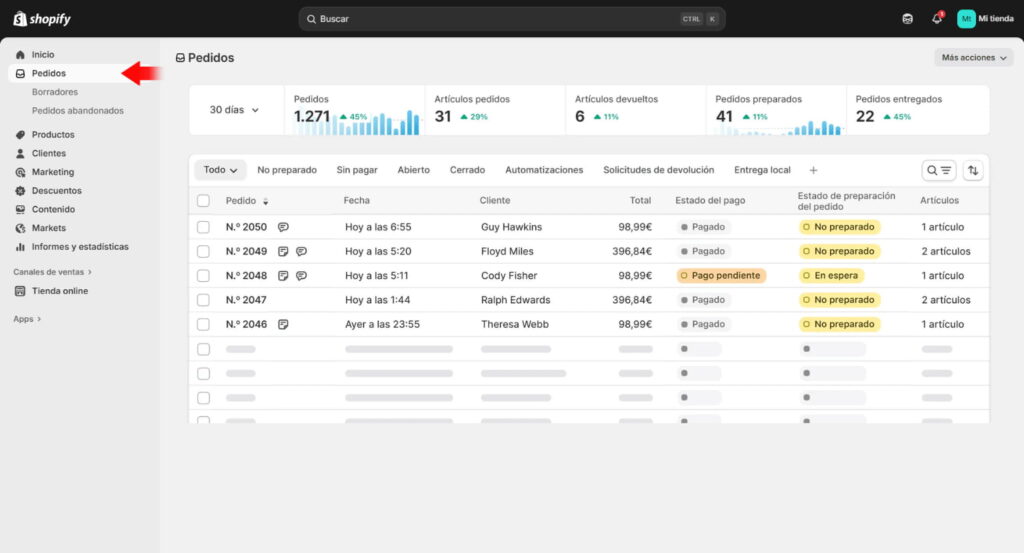This screenshot has height=553, width=1024.
Task: Open Informes y estadísticas section
Action: tap(79, 247)
